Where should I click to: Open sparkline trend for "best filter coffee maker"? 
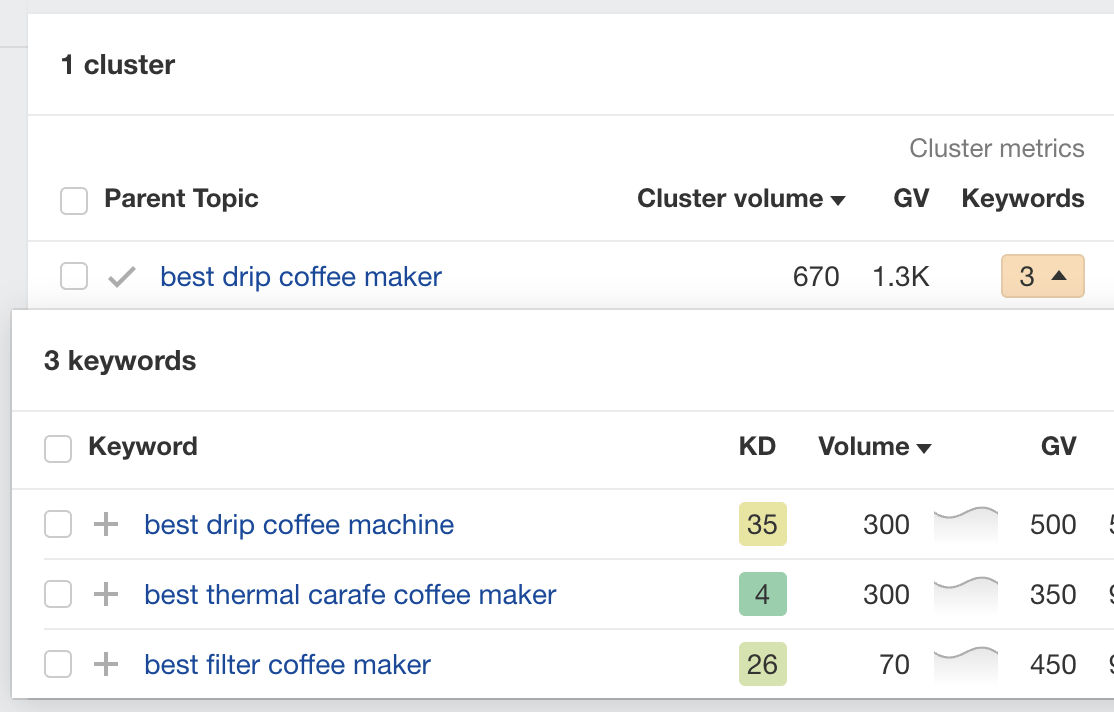(965, 664)
